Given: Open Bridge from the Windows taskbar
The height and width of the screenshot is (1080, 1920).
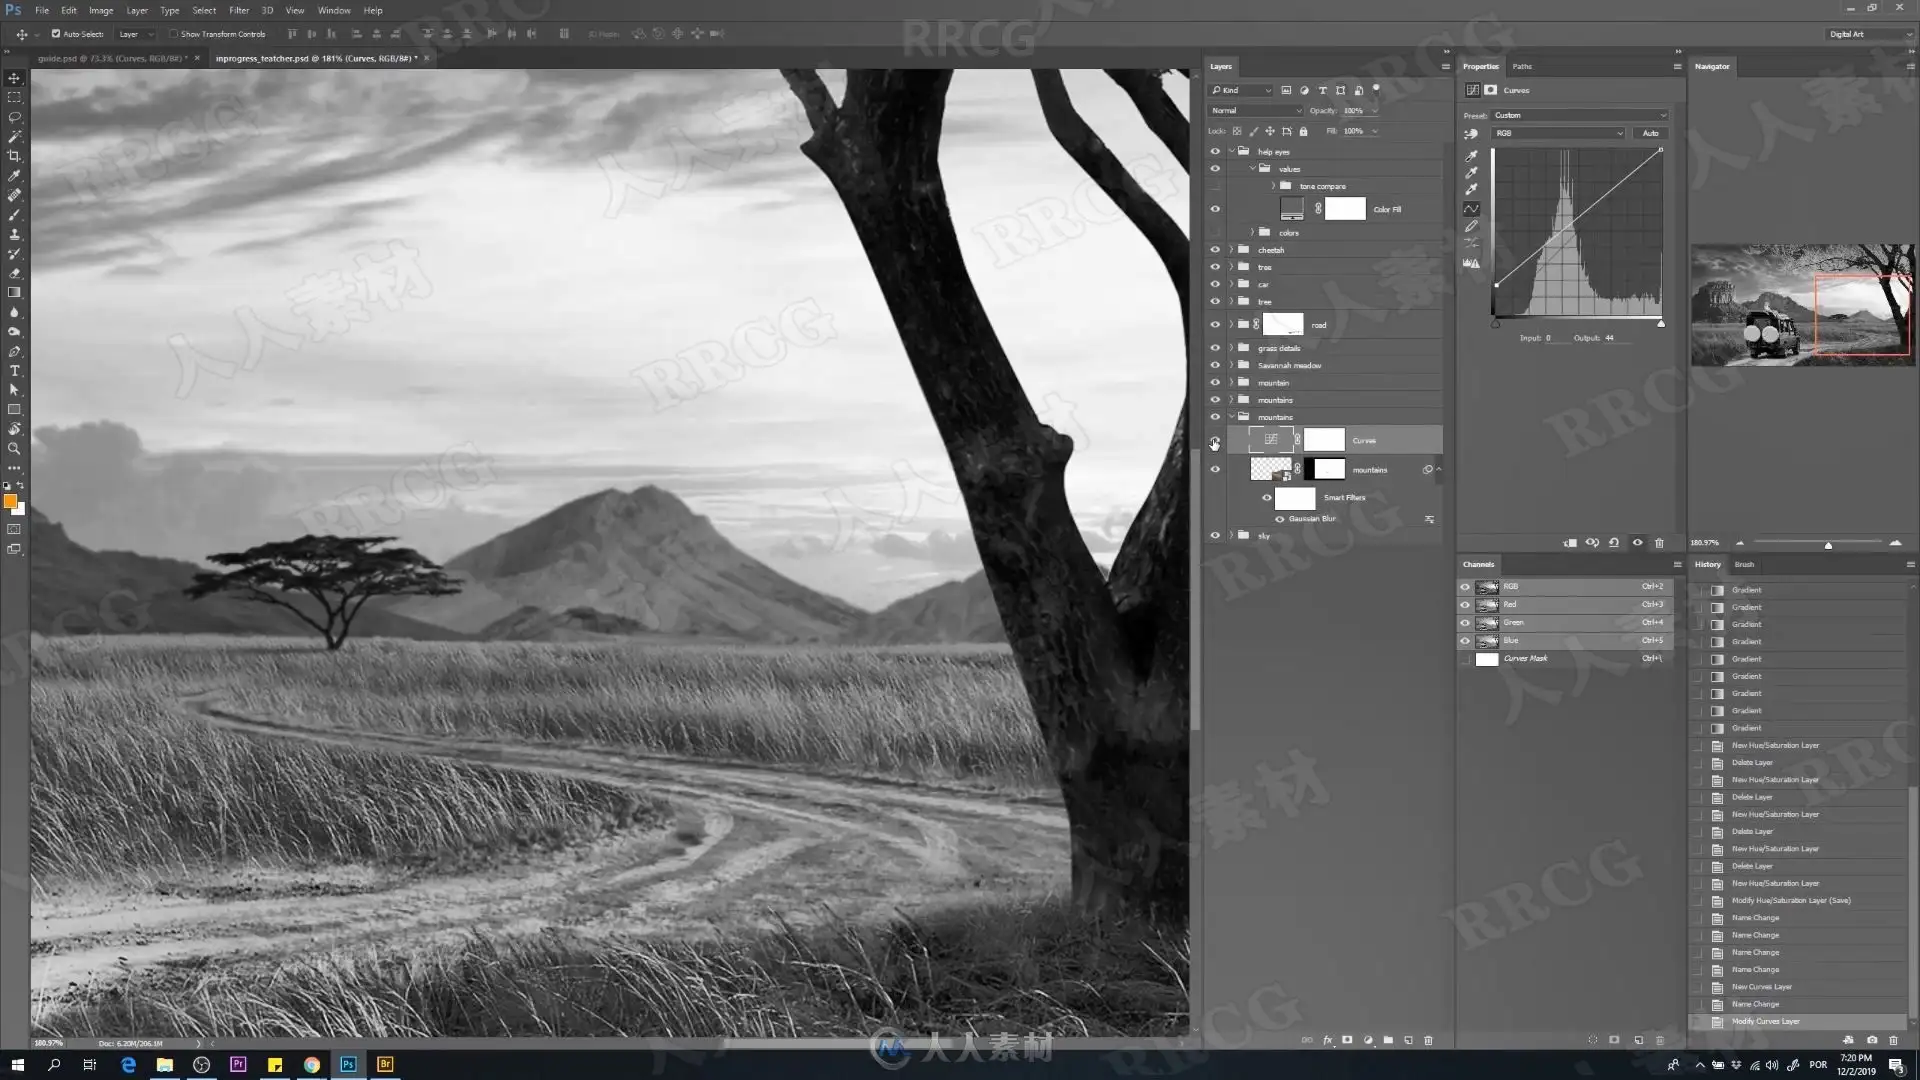Looking at the screenshot, I should (385, 1064).
